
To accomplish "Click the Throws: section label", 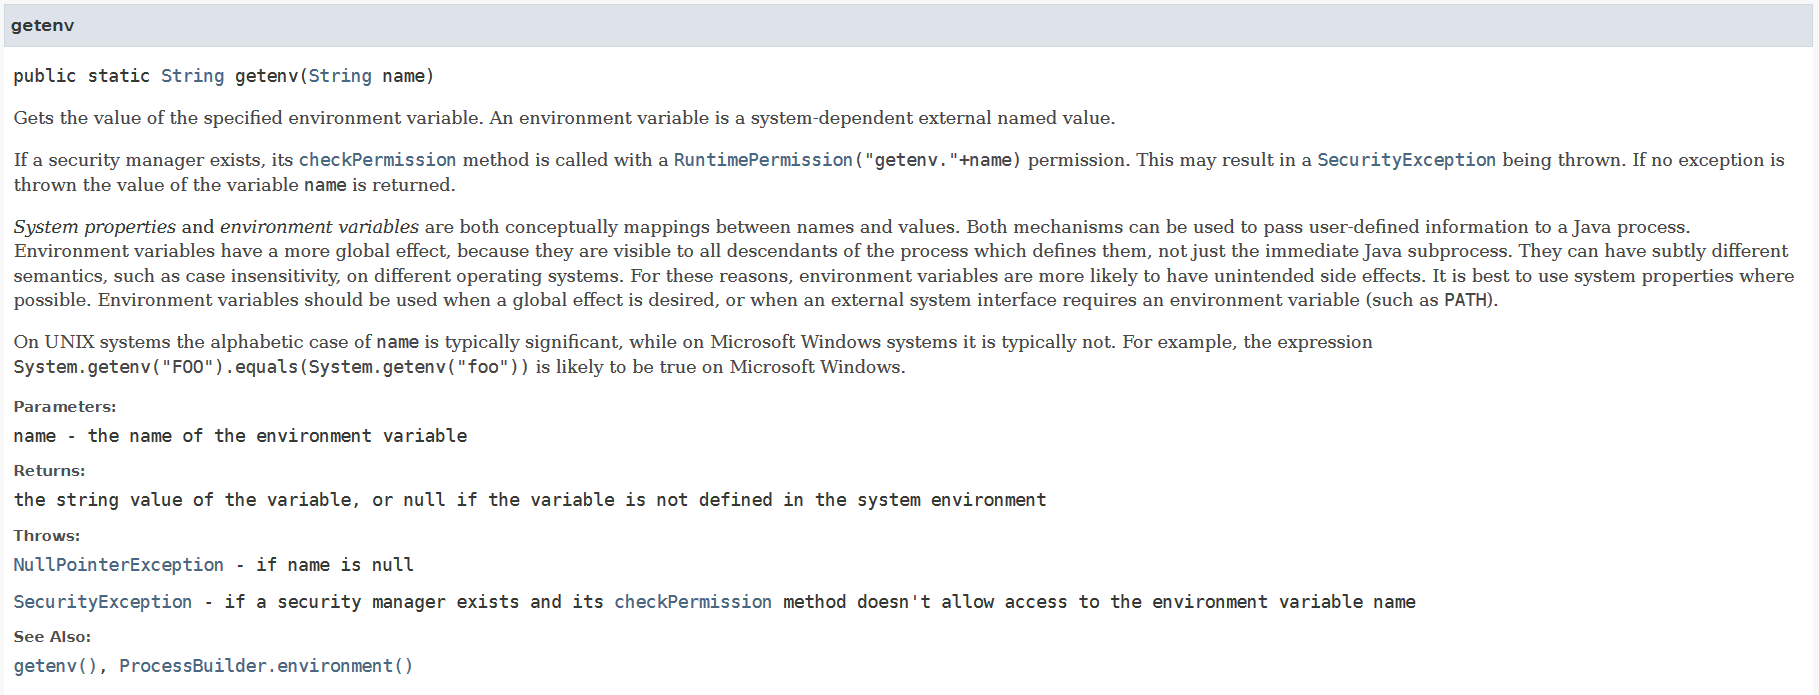I will coord(46,536).
